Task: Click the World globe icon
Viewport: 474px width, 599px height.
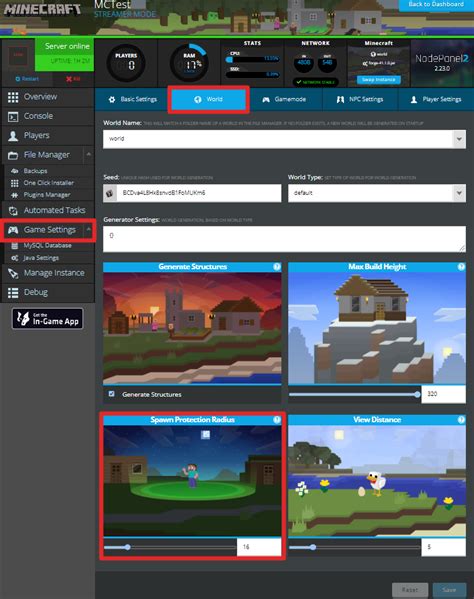Action: (x=197, y=100)
